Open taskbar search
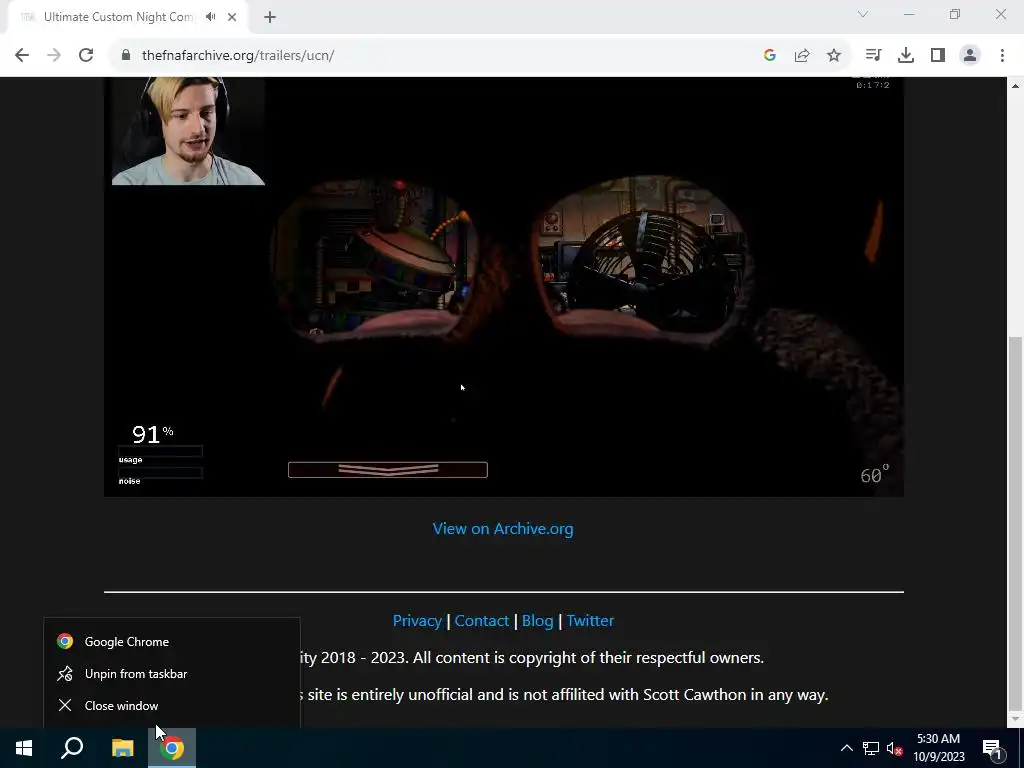This screenshot has height=768, width=1024. [x=72, y=748]
